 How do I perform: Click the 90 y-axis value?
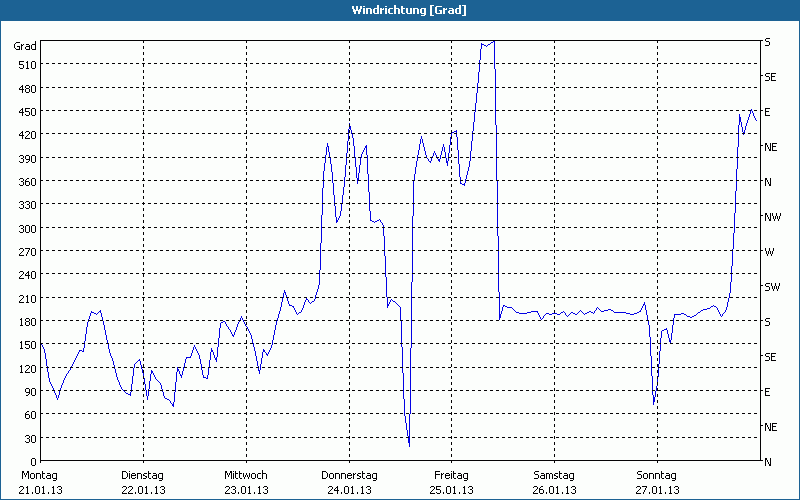(x=31, y=392)
